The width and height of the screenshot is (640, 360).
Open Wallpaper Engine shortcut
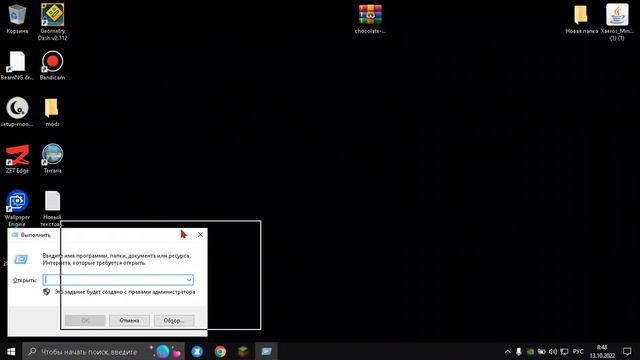click(x=17, y=208)
